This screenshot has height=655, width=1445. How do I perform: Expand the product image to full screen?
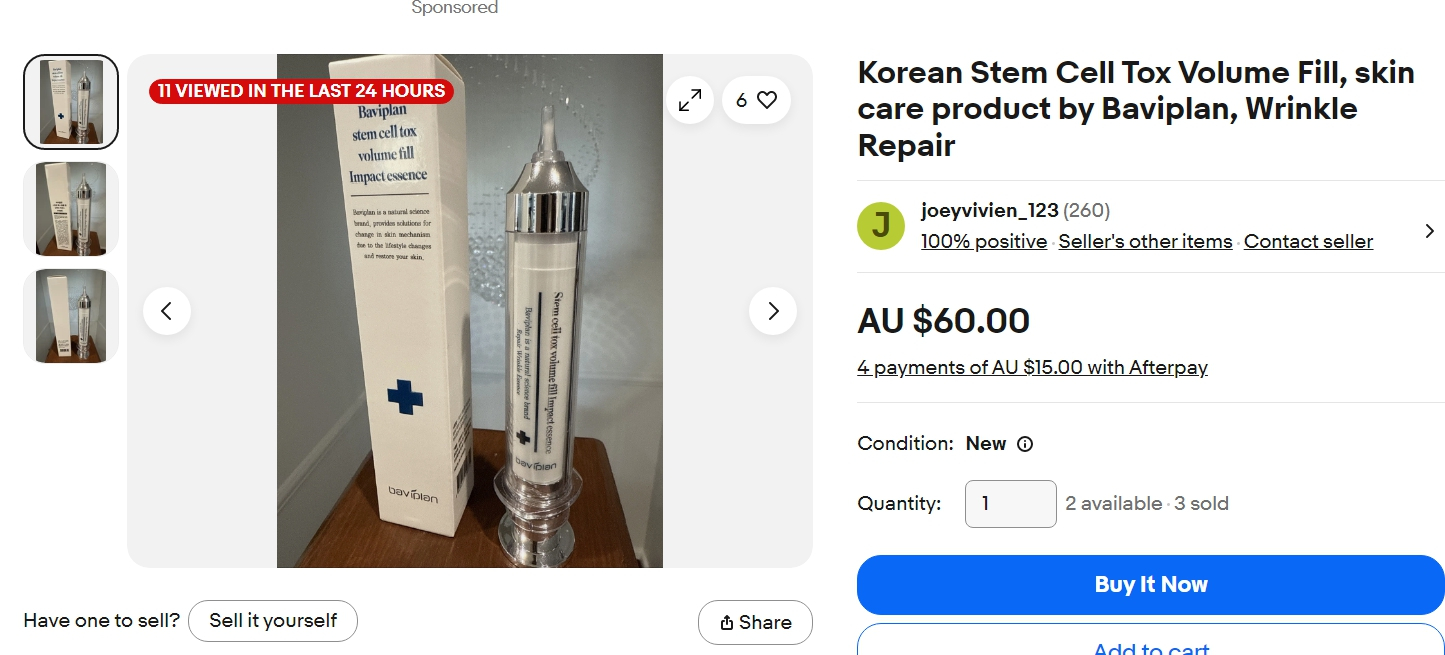pos(690,100)
